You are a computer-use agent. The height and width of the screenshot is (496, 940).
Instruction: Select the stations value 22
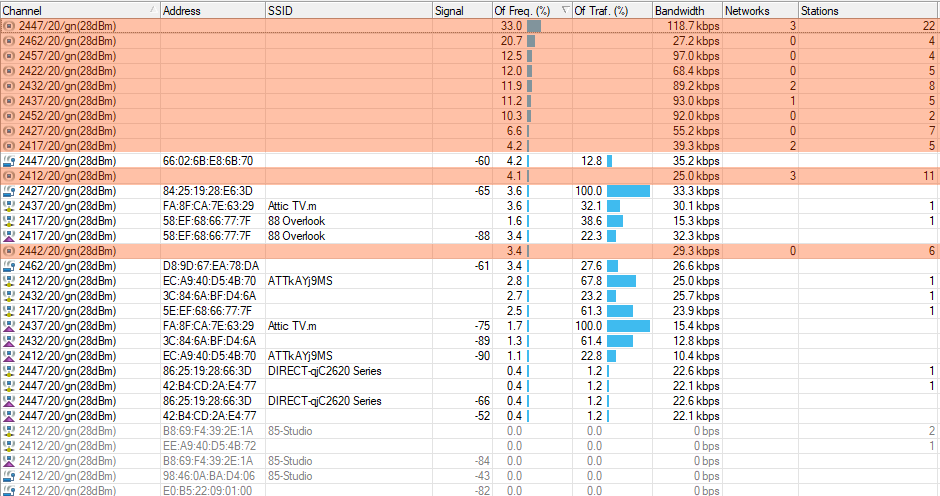929,26
